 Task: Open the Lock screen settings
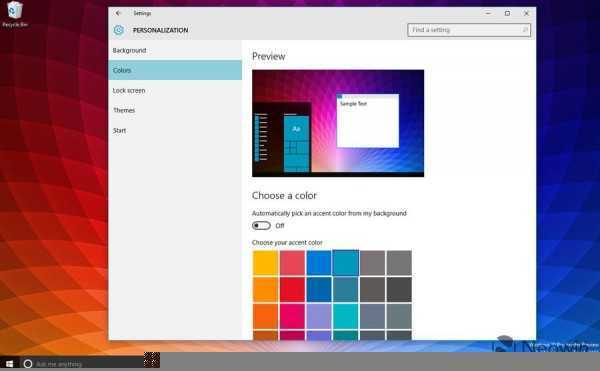click(x=175, y=90)
